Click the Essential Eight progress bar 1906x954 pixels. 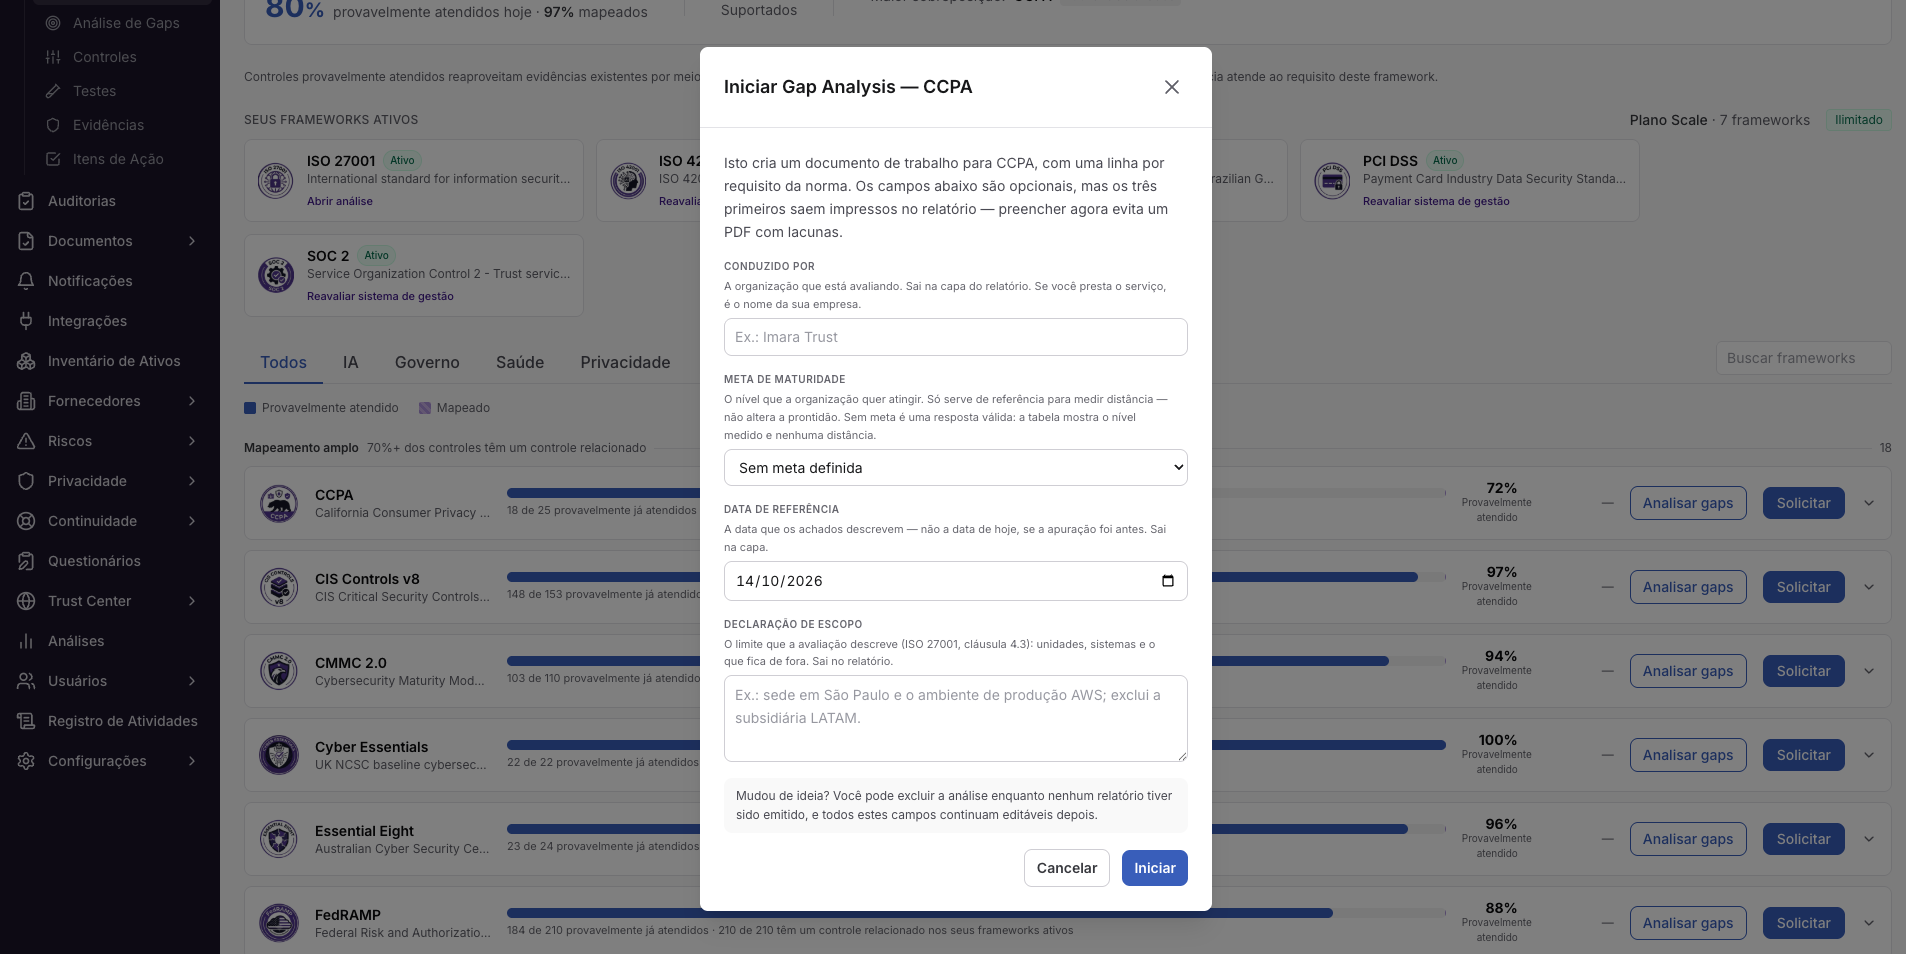tap(976, 829)
